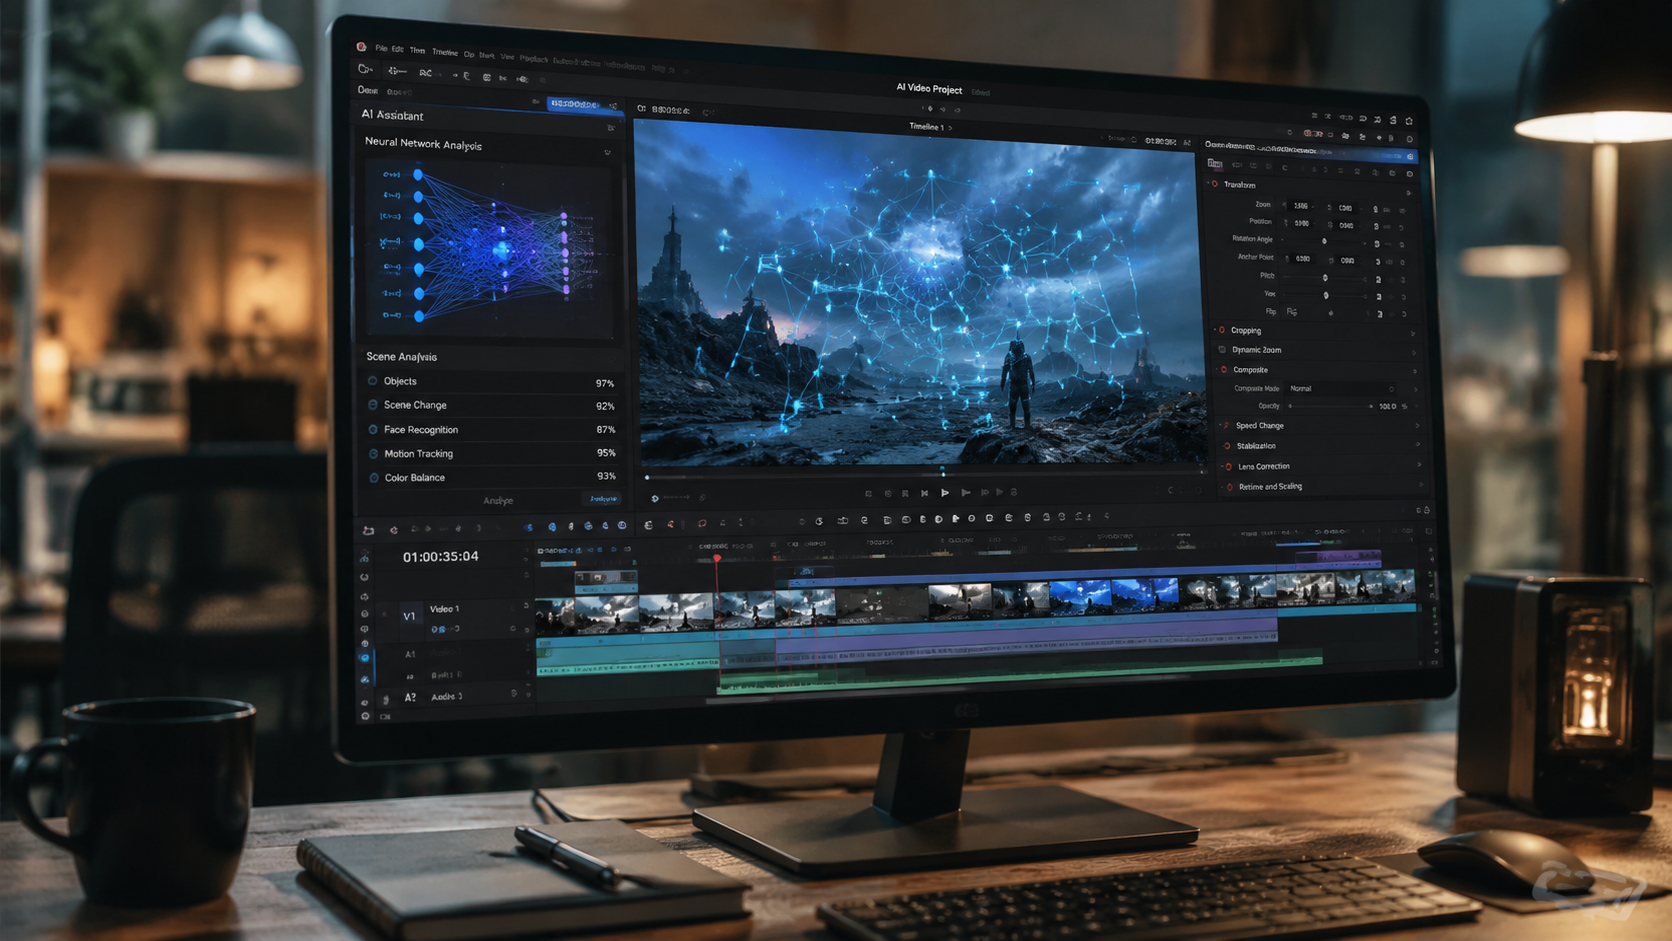Screen dimensions: 1672x941
Task: Jump to the previous clip in the viewer
Action: click(925, 493)
